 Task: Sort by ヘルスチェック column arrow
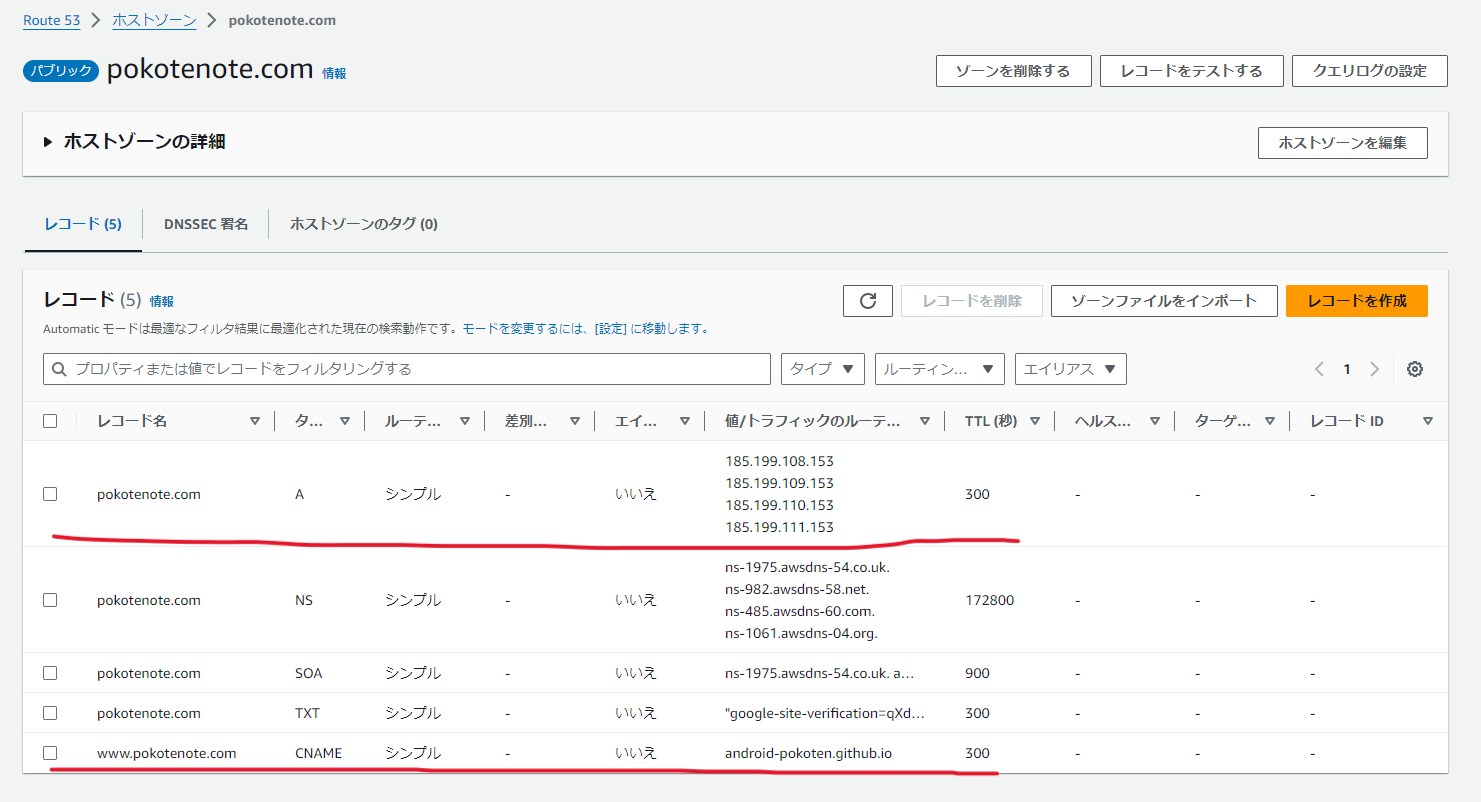pos(1155,421)
